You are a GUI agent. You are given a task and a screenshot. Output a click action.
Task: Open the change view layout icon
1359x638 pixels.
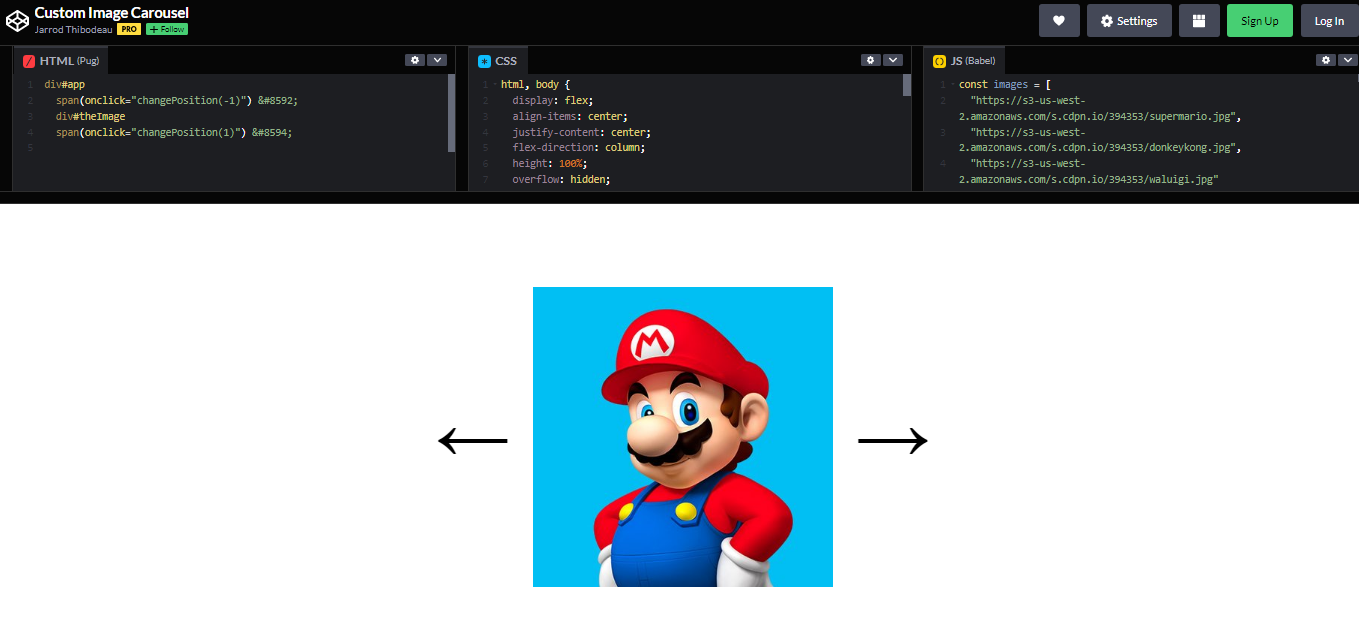point(1199,20)
